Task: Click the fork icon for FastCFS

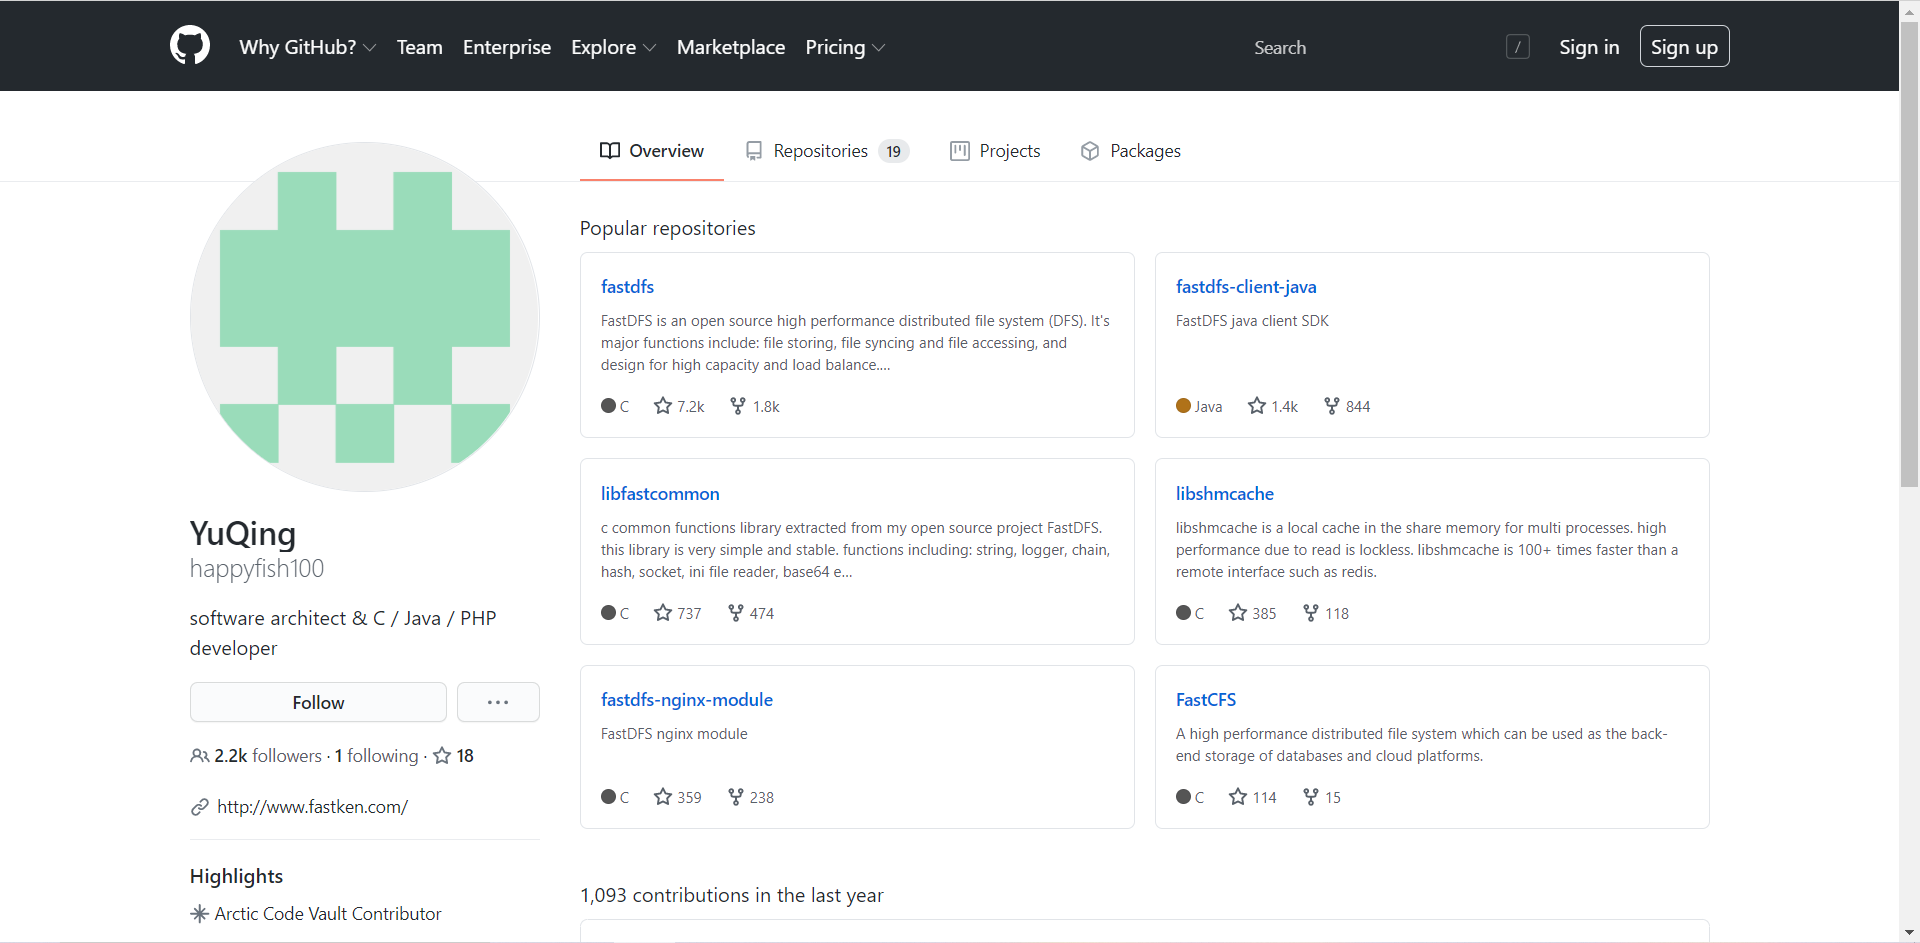Action: tap(1311, 797)
